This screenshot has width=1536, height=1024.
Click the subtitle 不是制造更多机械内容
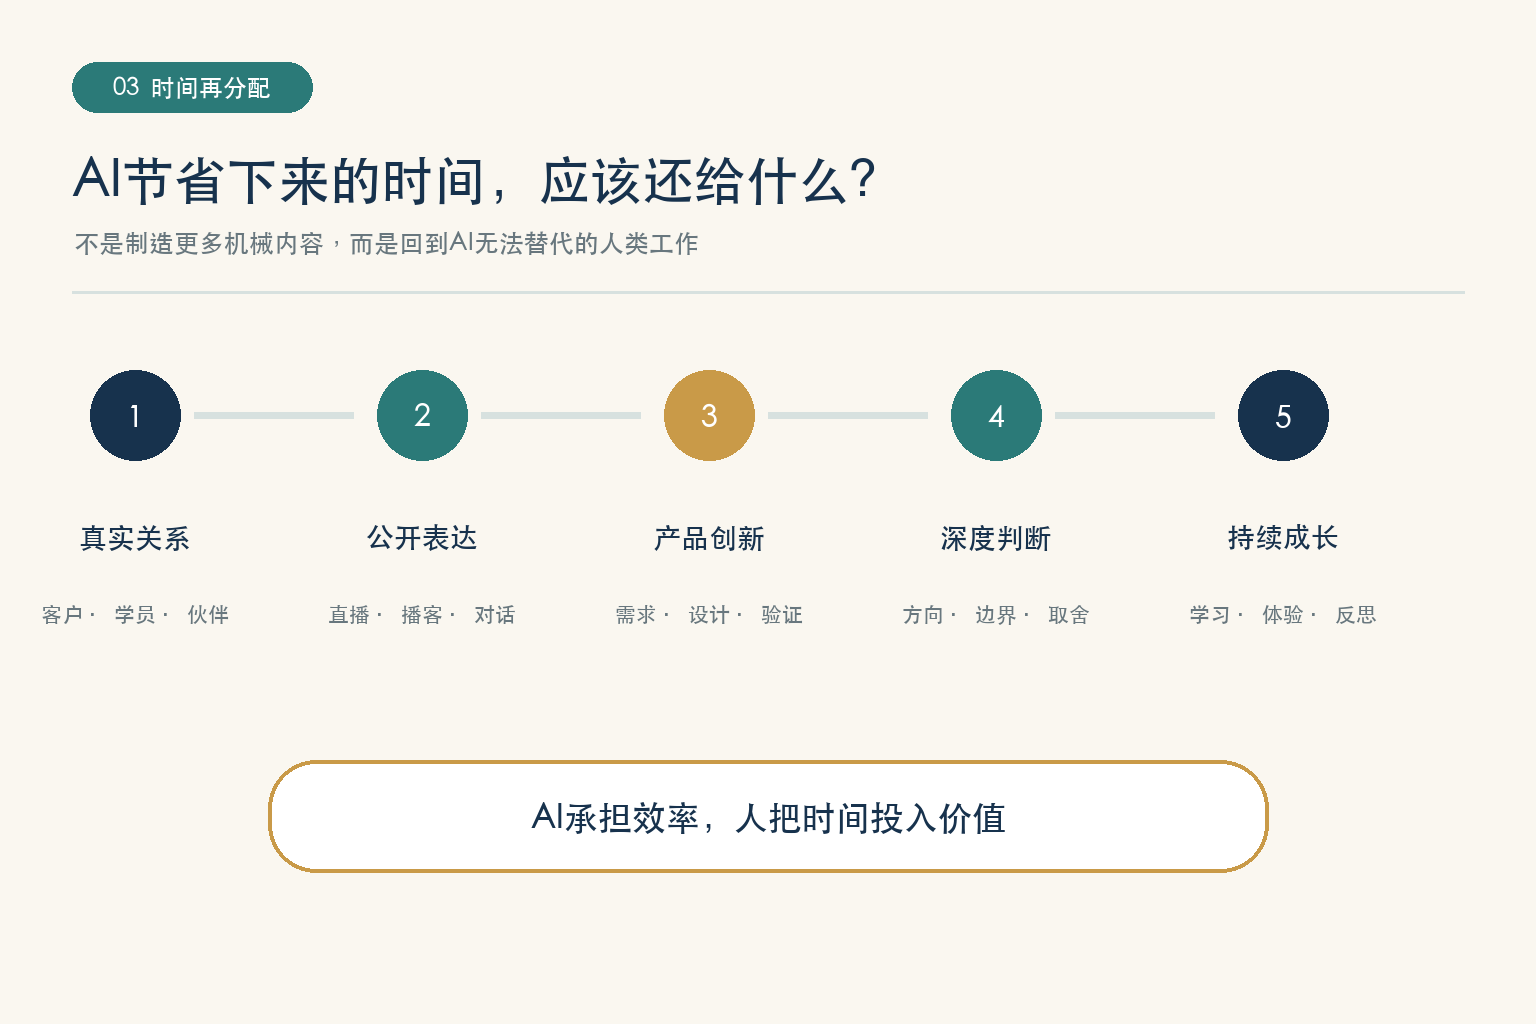[x=386, y=243]
